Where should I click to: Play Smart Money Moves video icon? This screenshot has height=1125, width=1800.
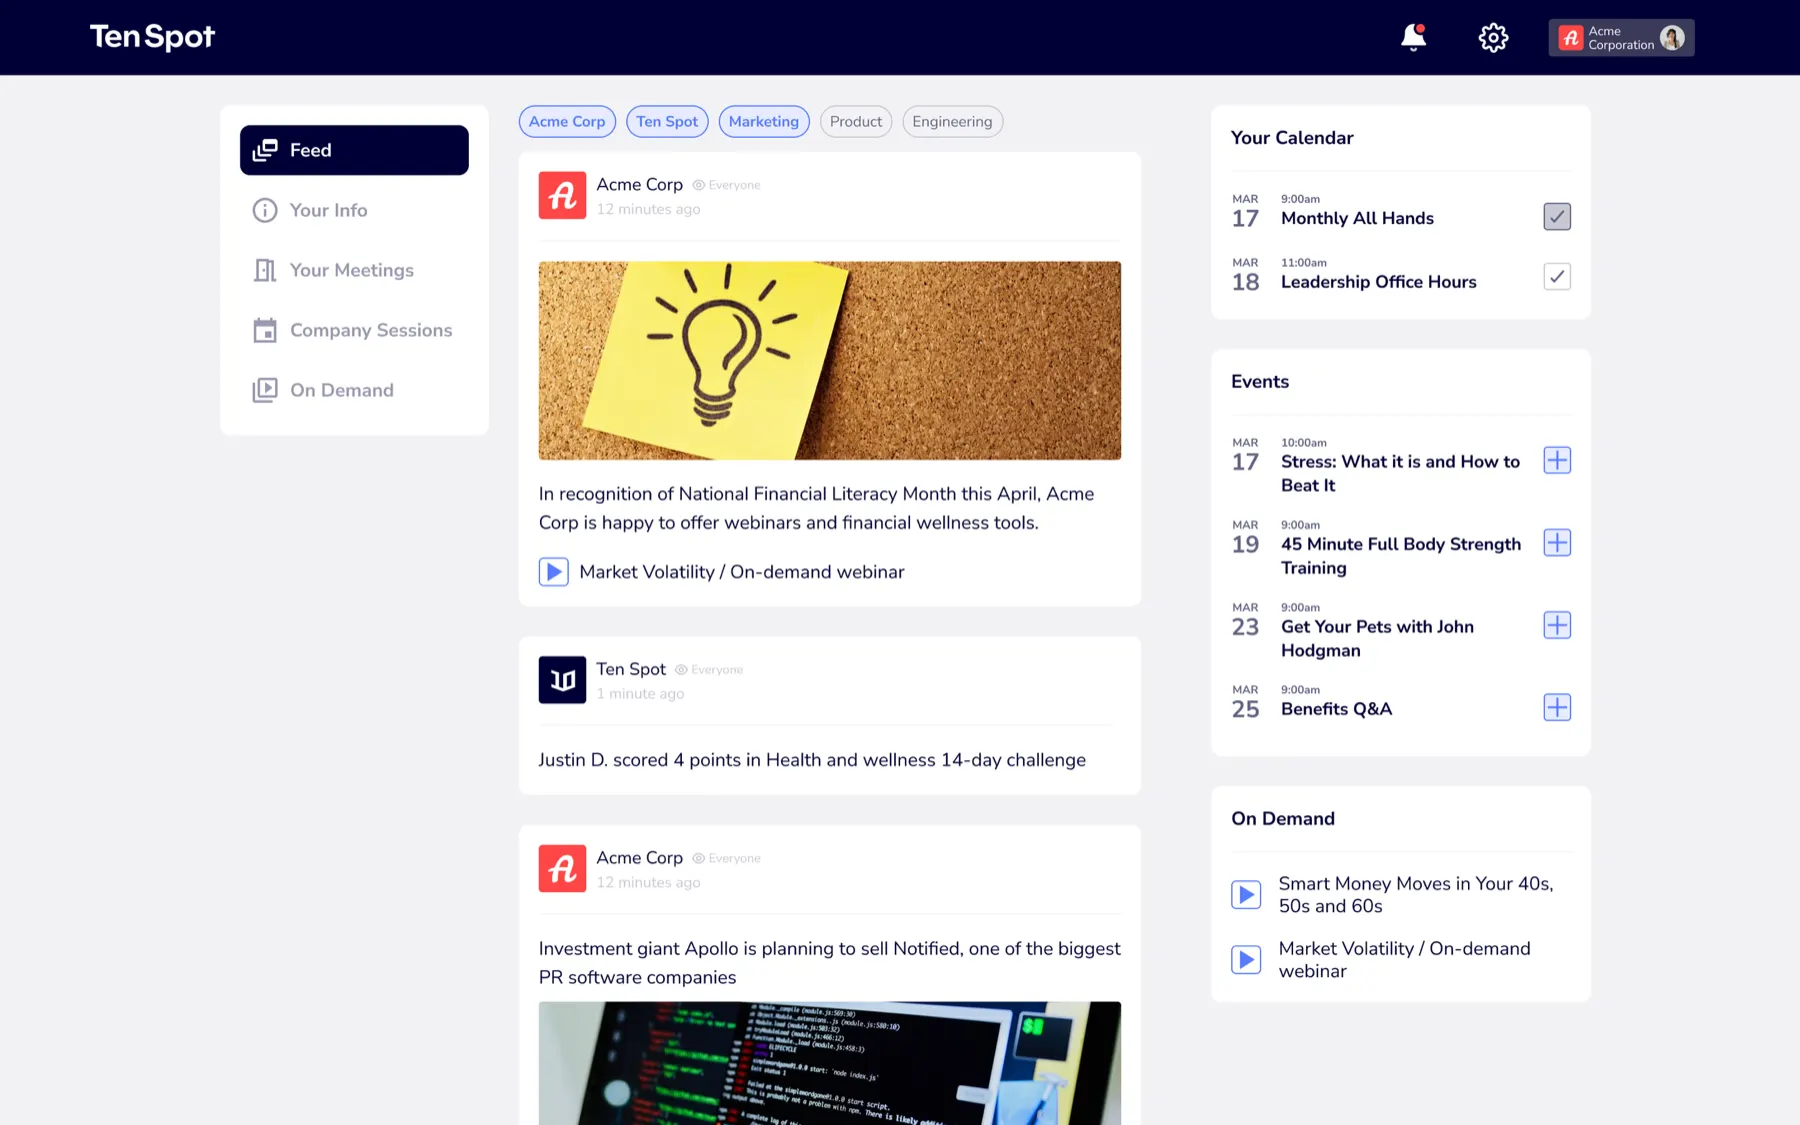point(1246,894)
